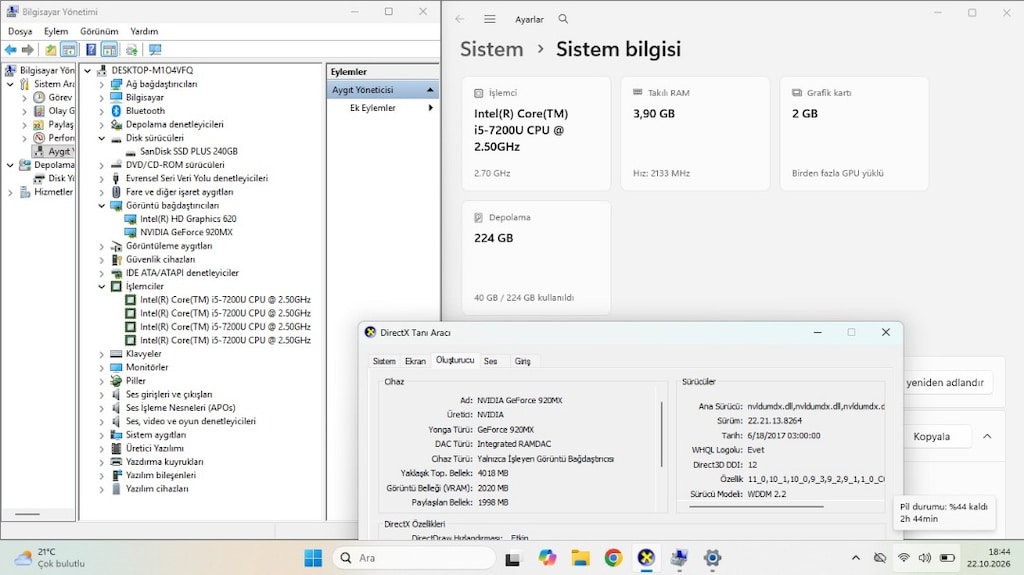1024x575 pixels.
Task: Collapse the section next to Kopyala button
Action: (x=987, y=436)
